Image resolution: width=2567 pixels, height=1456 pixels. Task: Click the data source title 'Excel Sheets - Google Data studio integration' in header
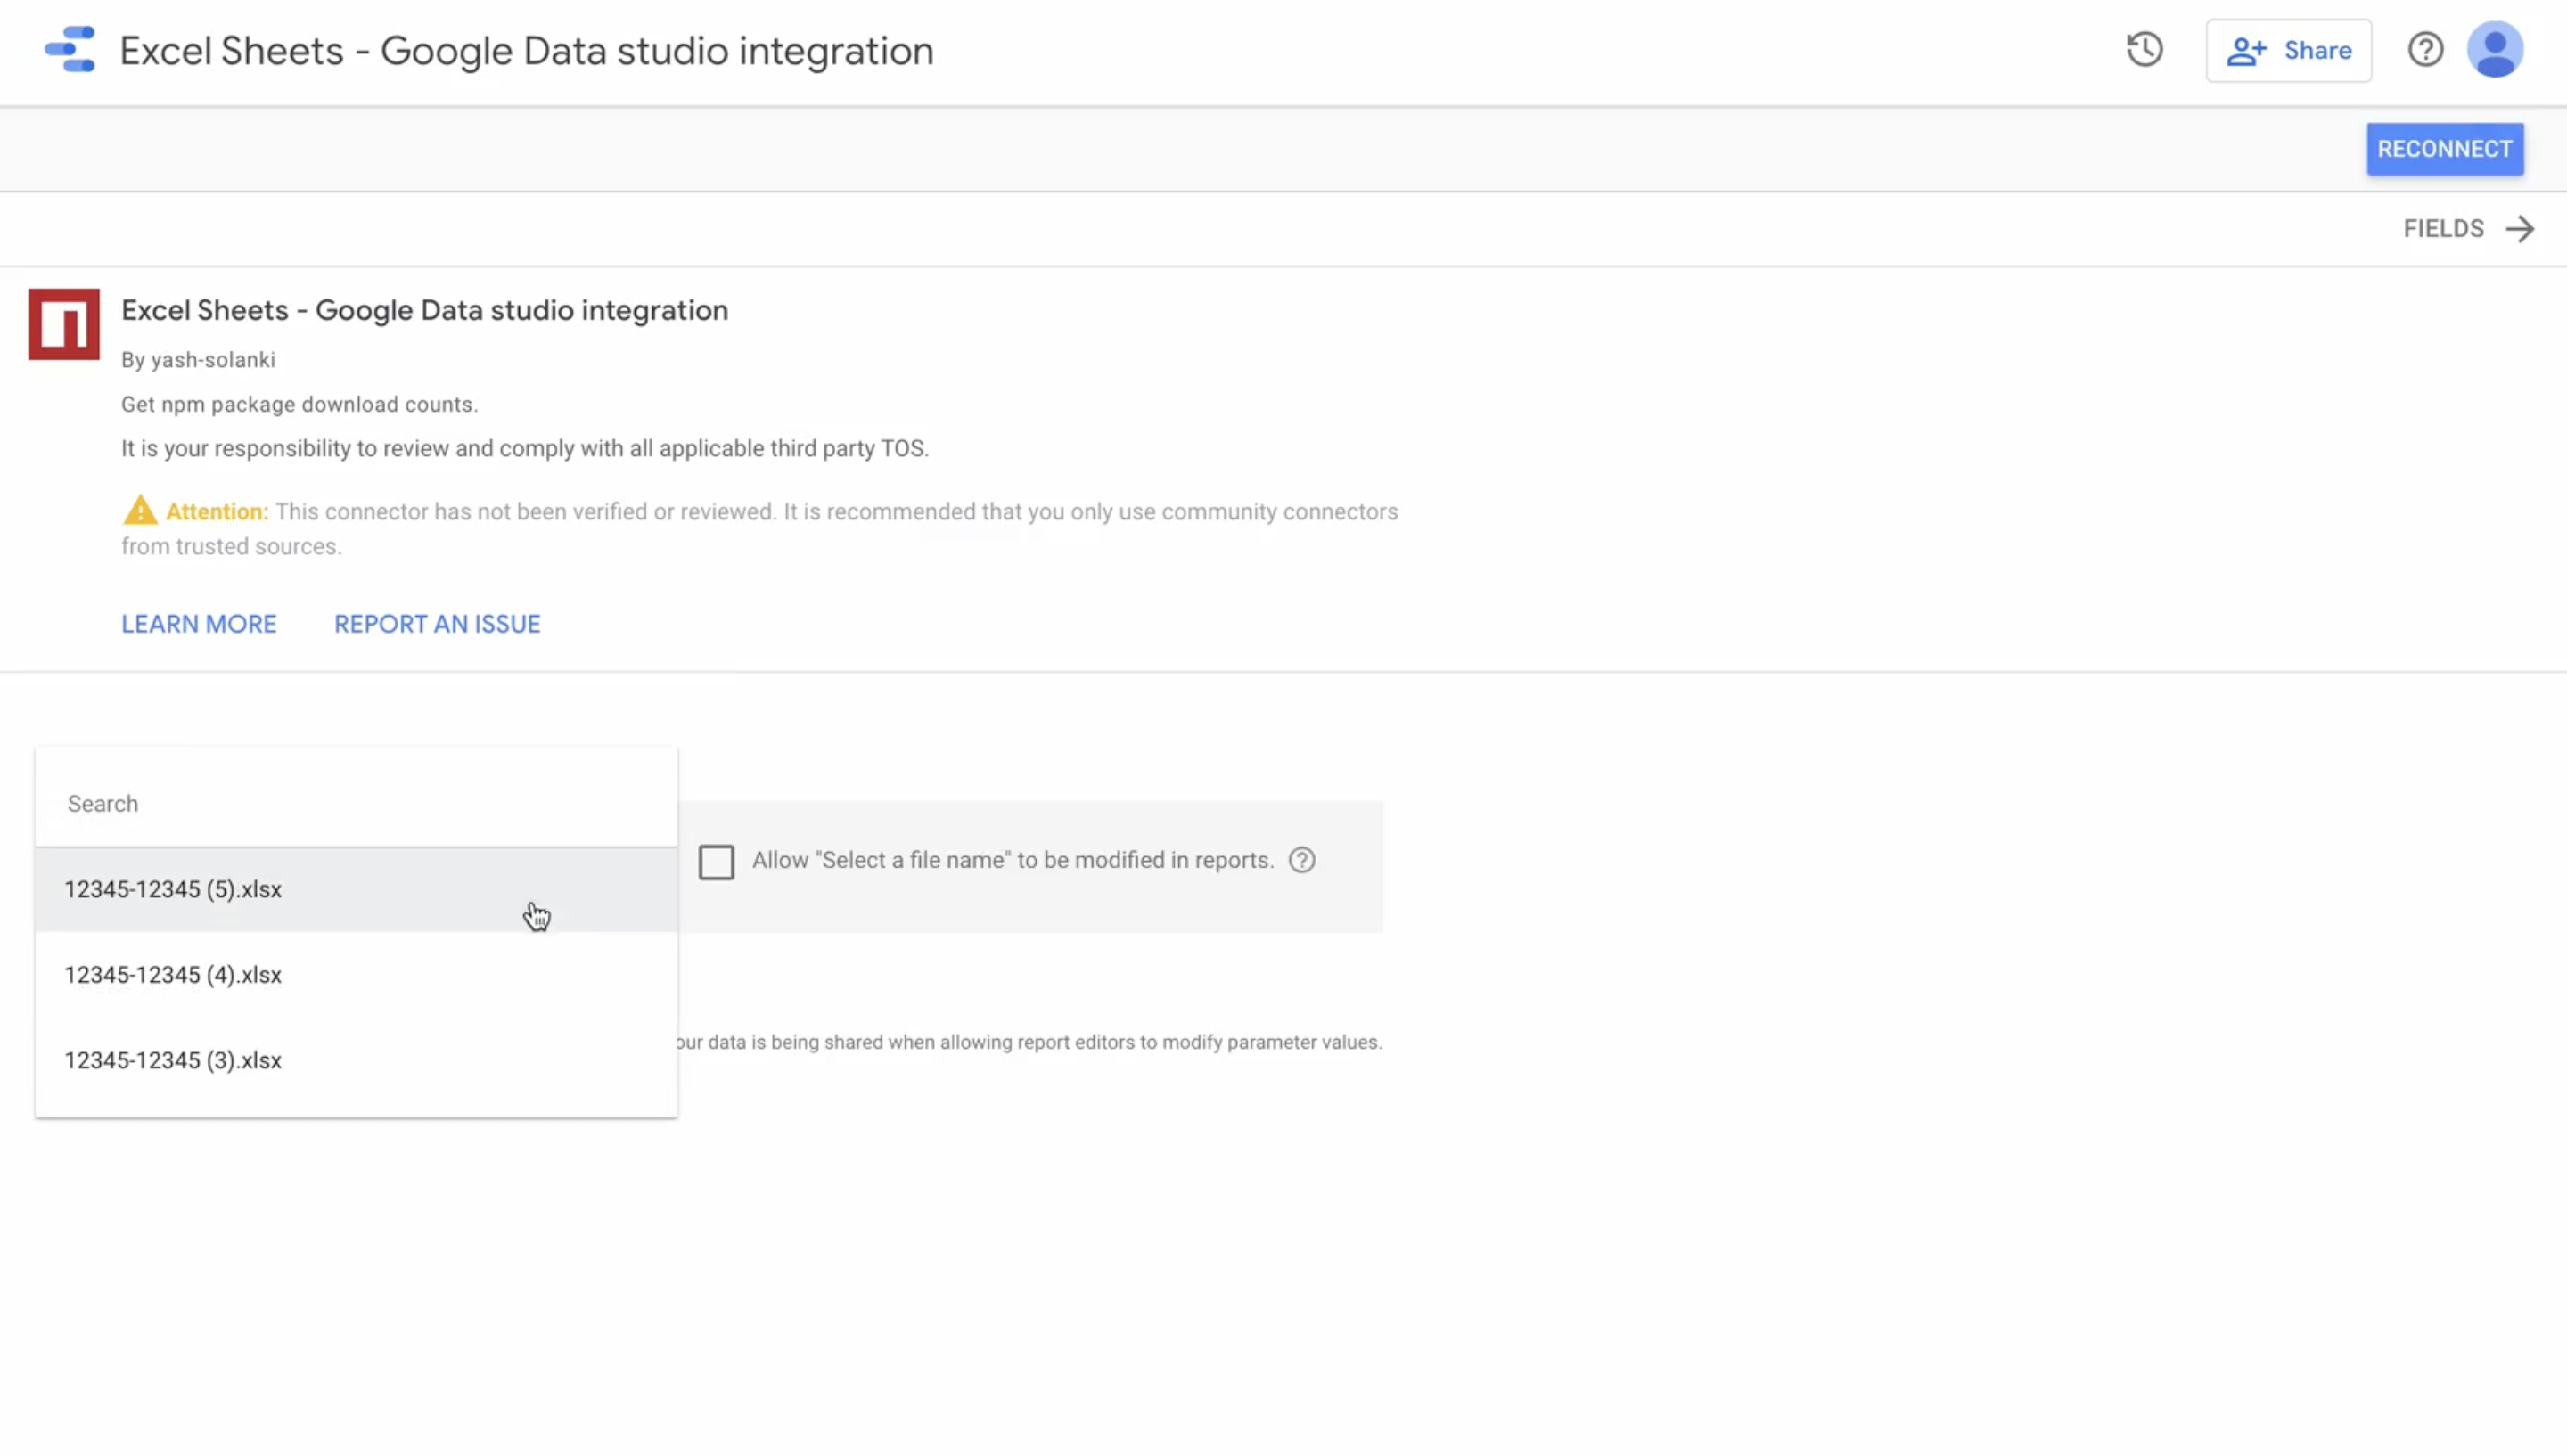[526, 51]
